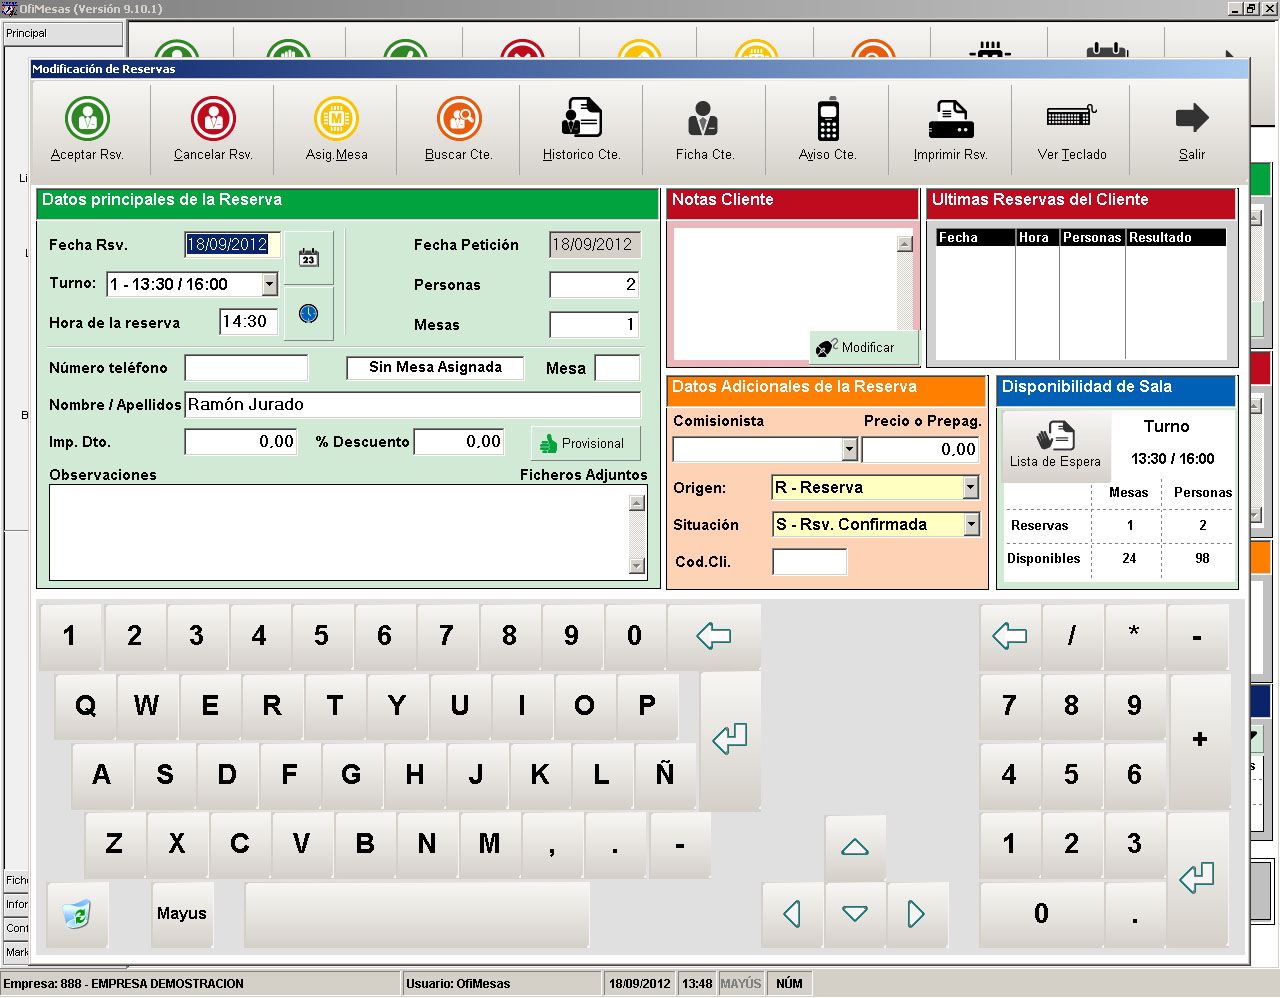Mark reservation as Provisional
1280x998 pixels.
coord(584,443)
